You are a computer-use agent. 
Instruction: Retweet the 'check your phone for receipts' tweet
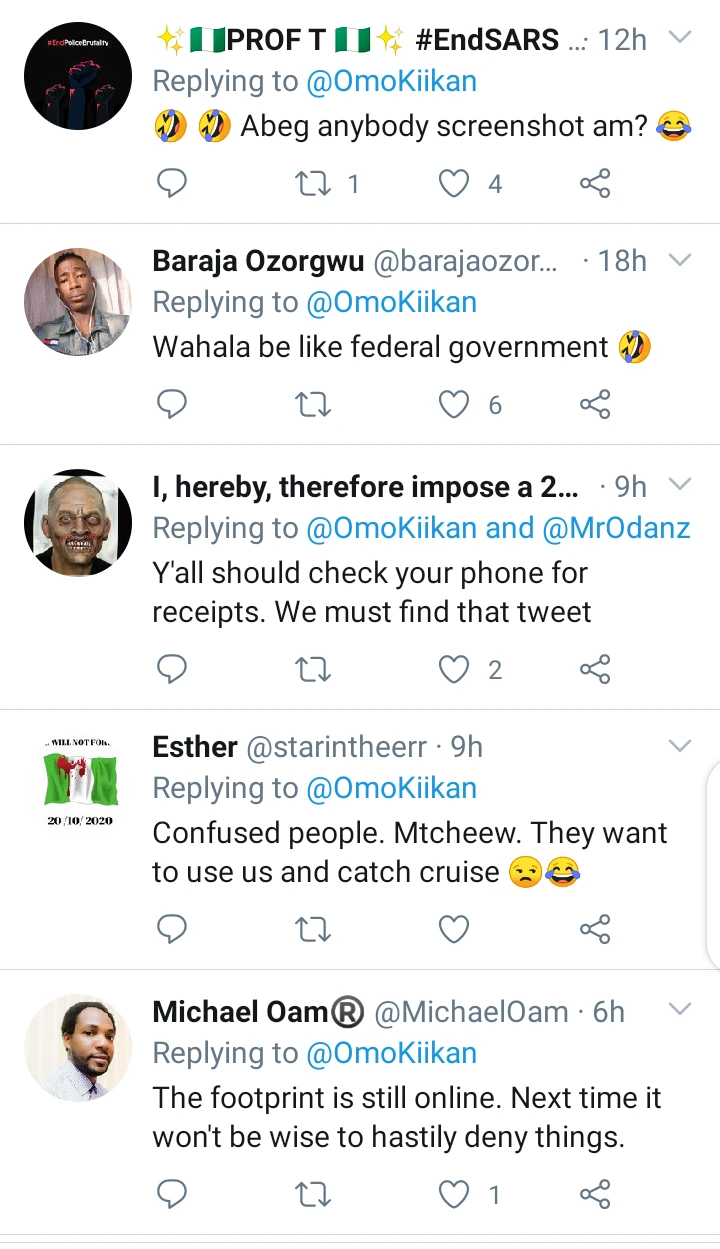314,669
